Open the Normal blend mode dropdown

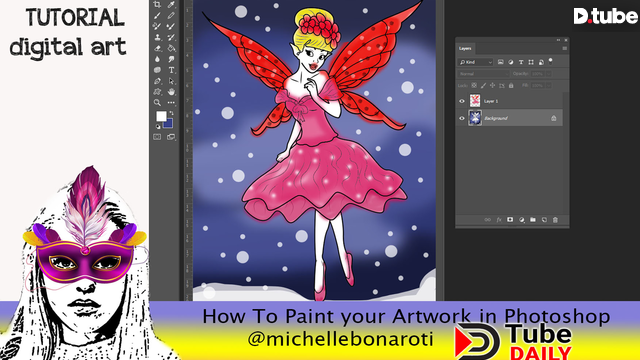484,74
